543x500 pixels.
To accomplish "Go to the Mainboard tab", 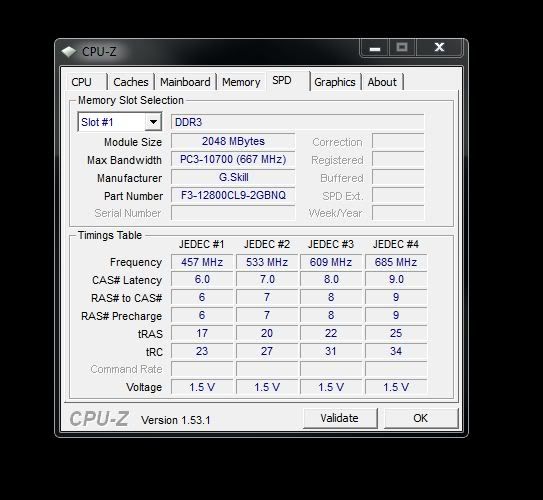I will click(x=185, y=82).
